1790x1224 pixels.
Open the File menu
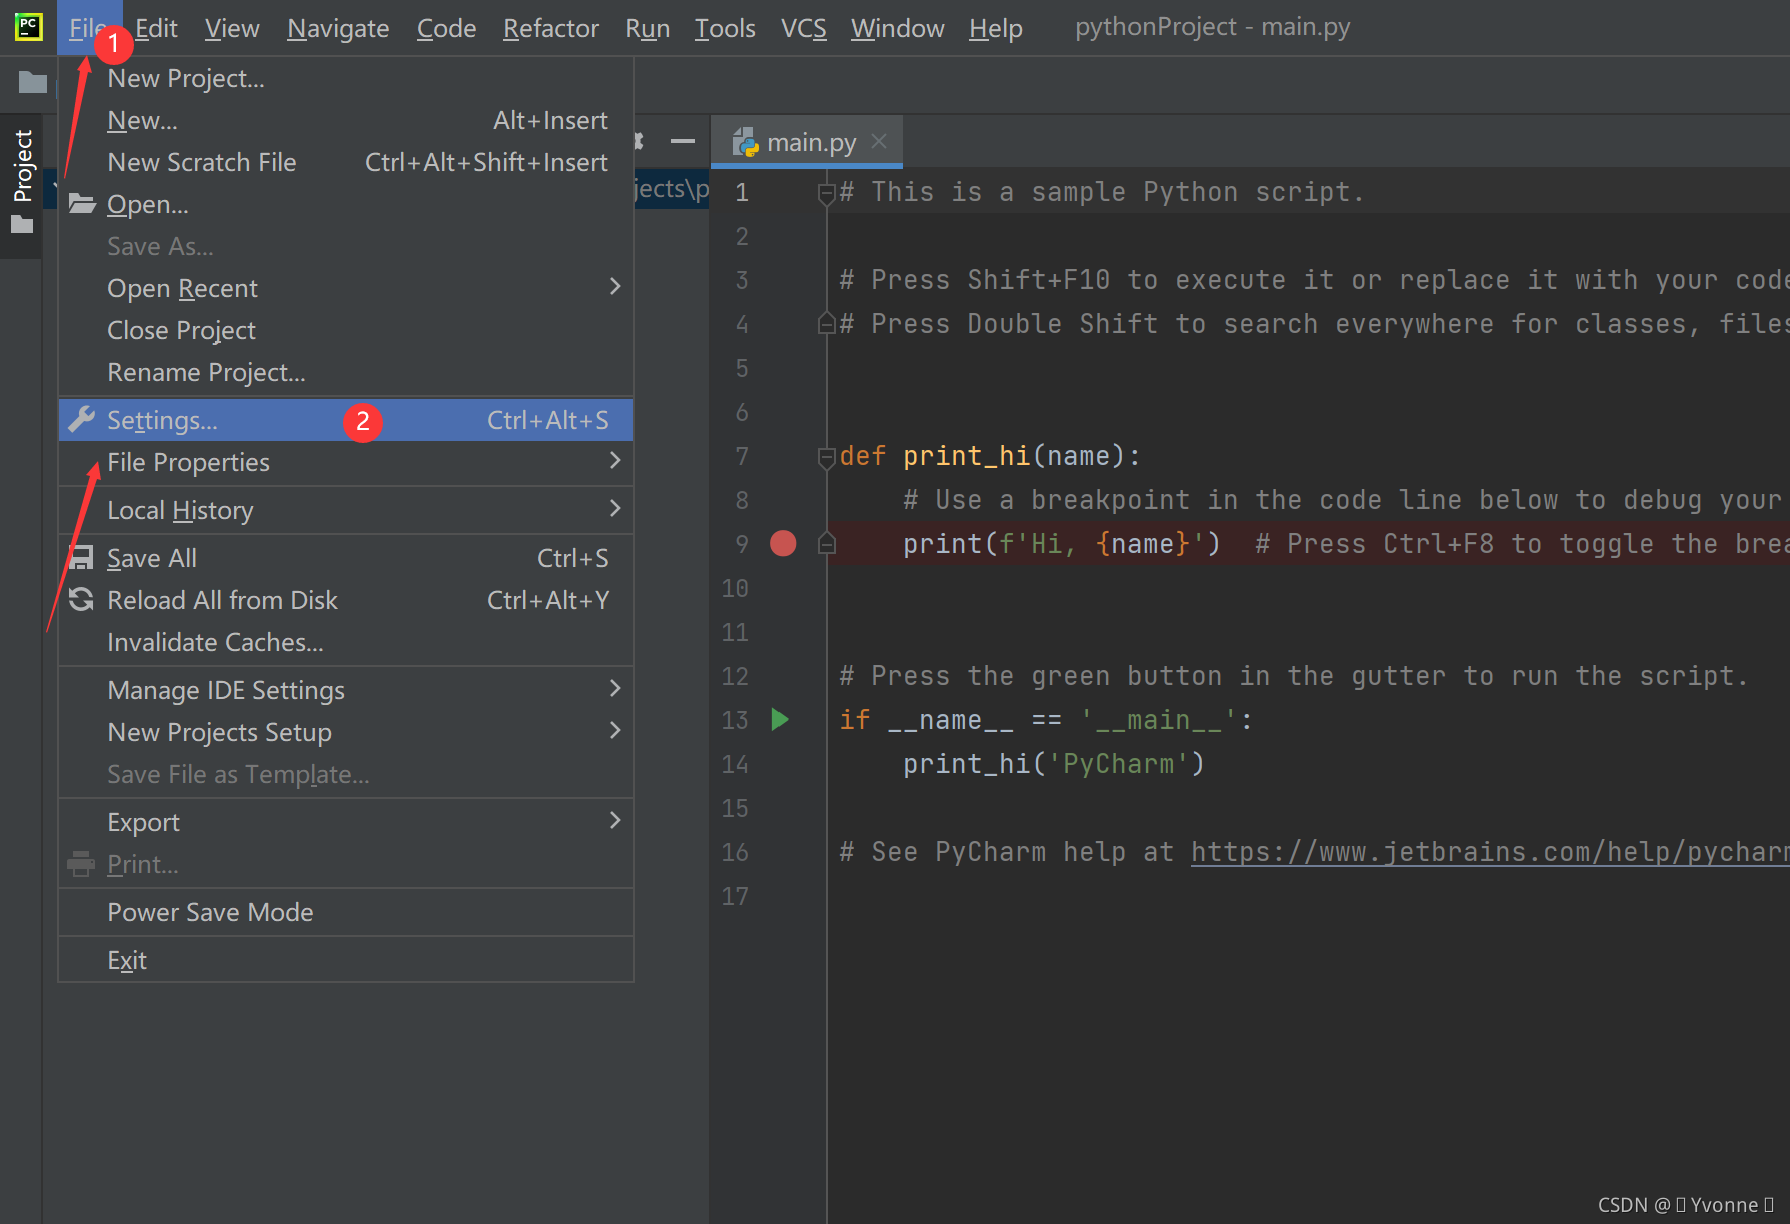coord(88,28)
